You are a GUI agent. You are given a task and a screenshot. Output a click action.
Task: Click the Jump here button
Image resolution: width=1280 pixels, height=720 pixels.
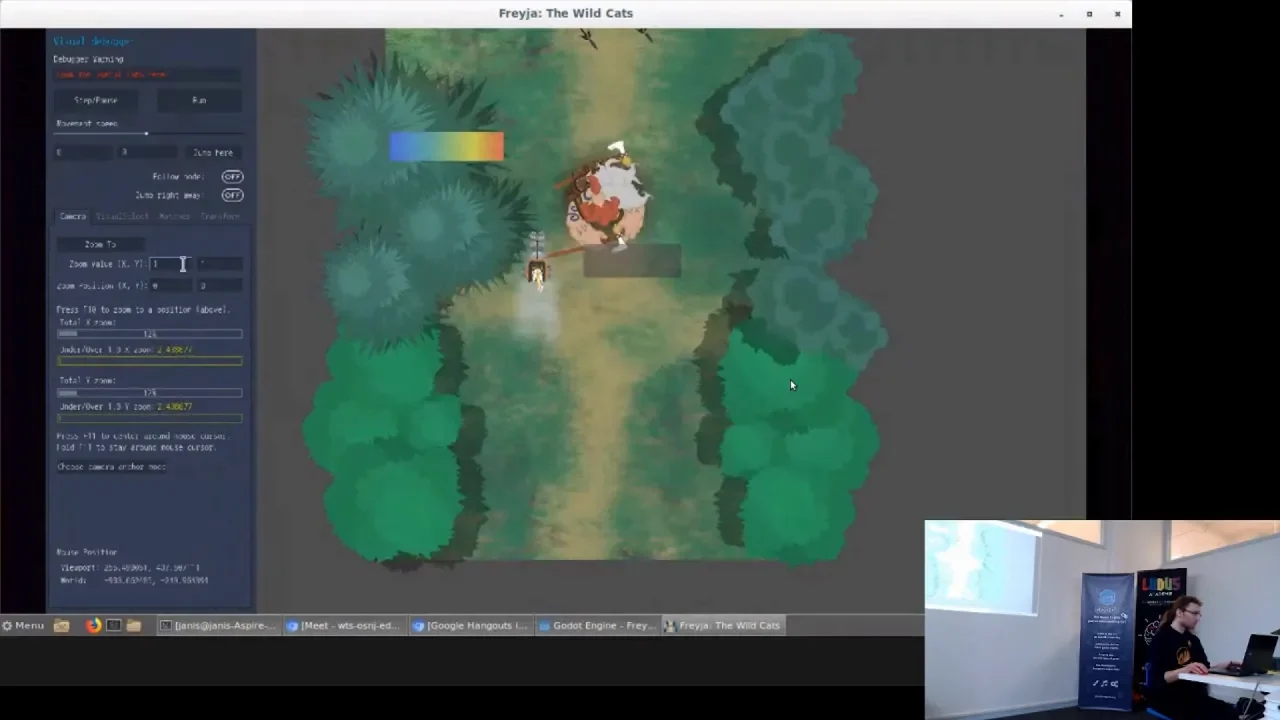coord(212,152)
